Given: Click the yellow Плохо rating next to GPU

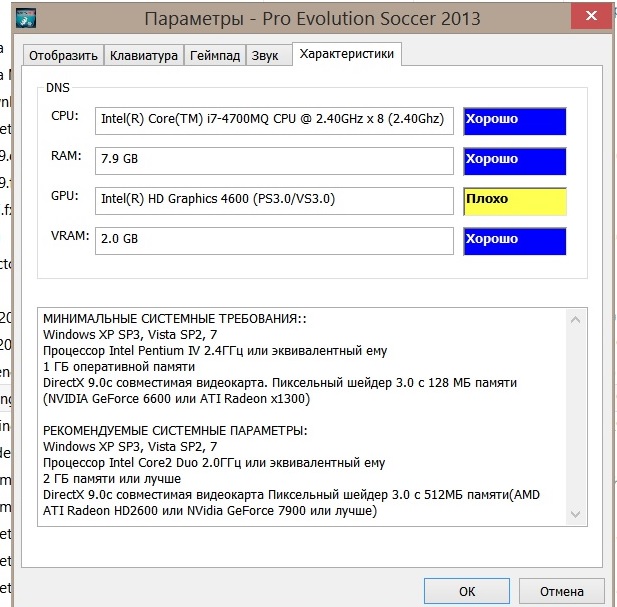Looking at the screenshot, I should click(515, 201).
